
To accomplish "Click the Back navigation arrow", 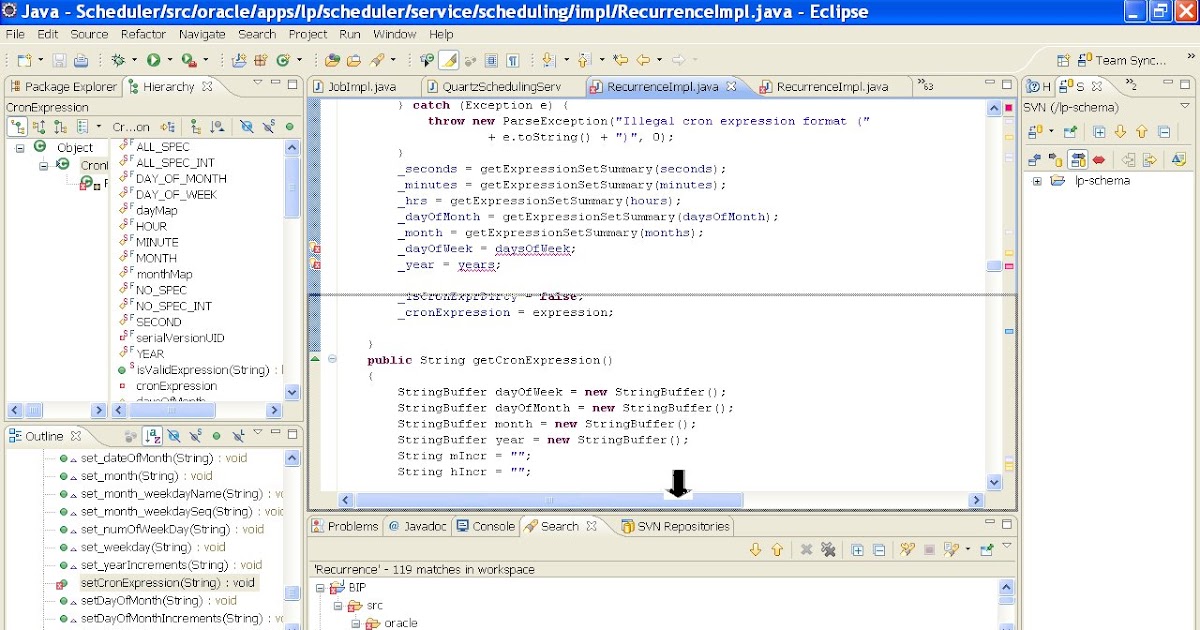I will pyautogui.click(x=644, y=61).
